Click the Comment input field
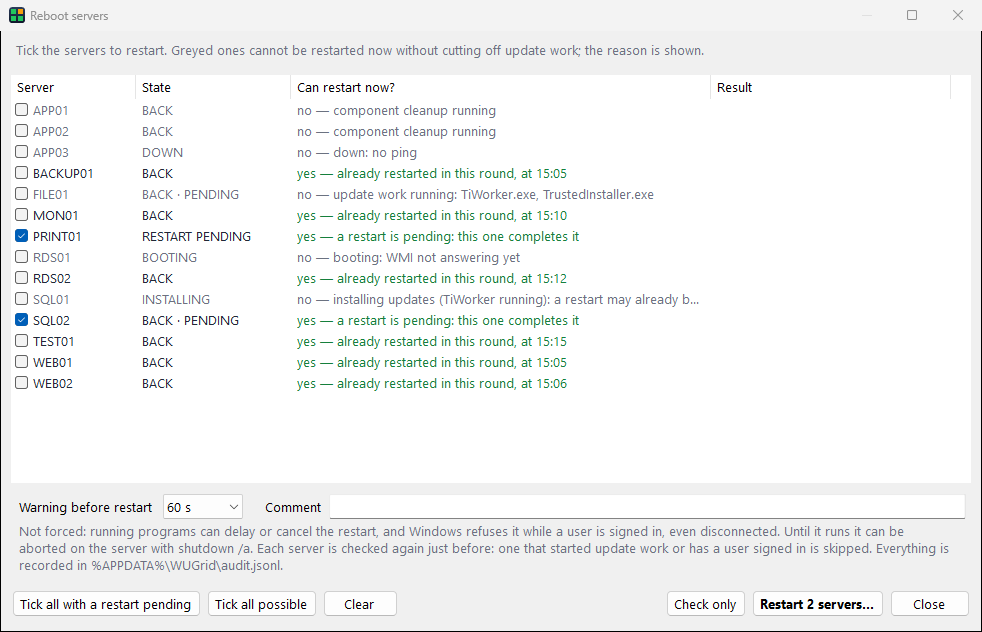This screenshot has width=982, height=632. pos(648,507)
